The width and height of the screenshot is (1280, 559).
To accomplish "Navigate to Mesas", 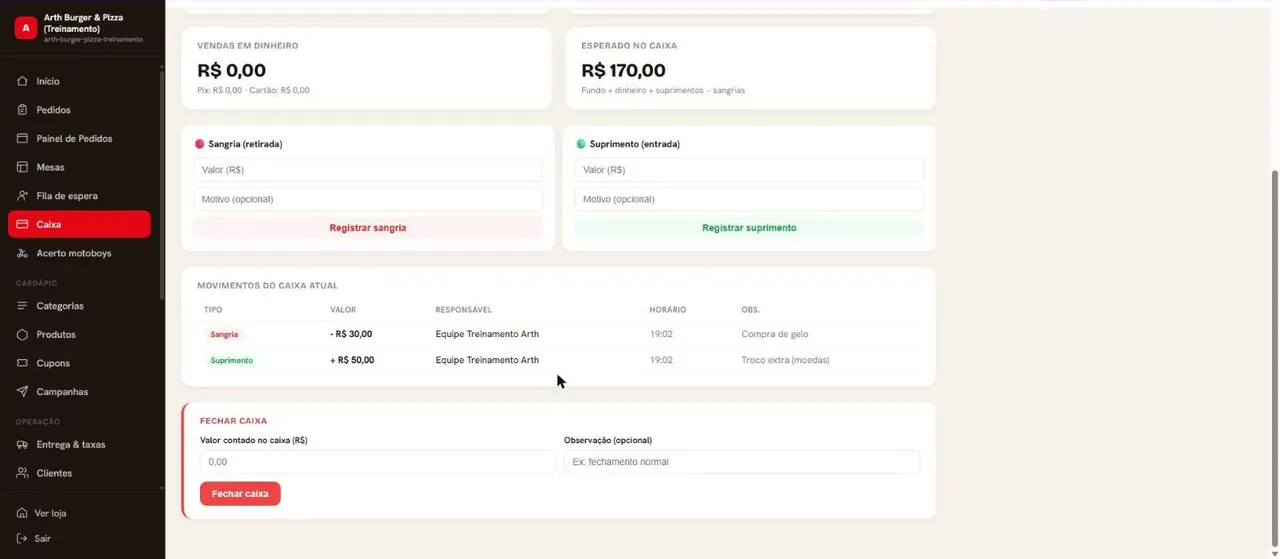I will [79, 167].
